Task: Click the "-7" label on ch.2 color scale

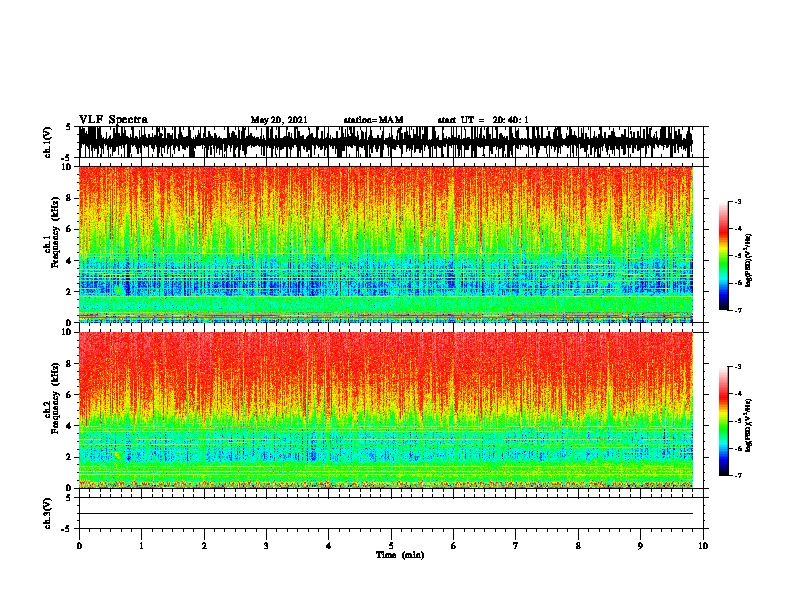Action: tap(738, 476)
